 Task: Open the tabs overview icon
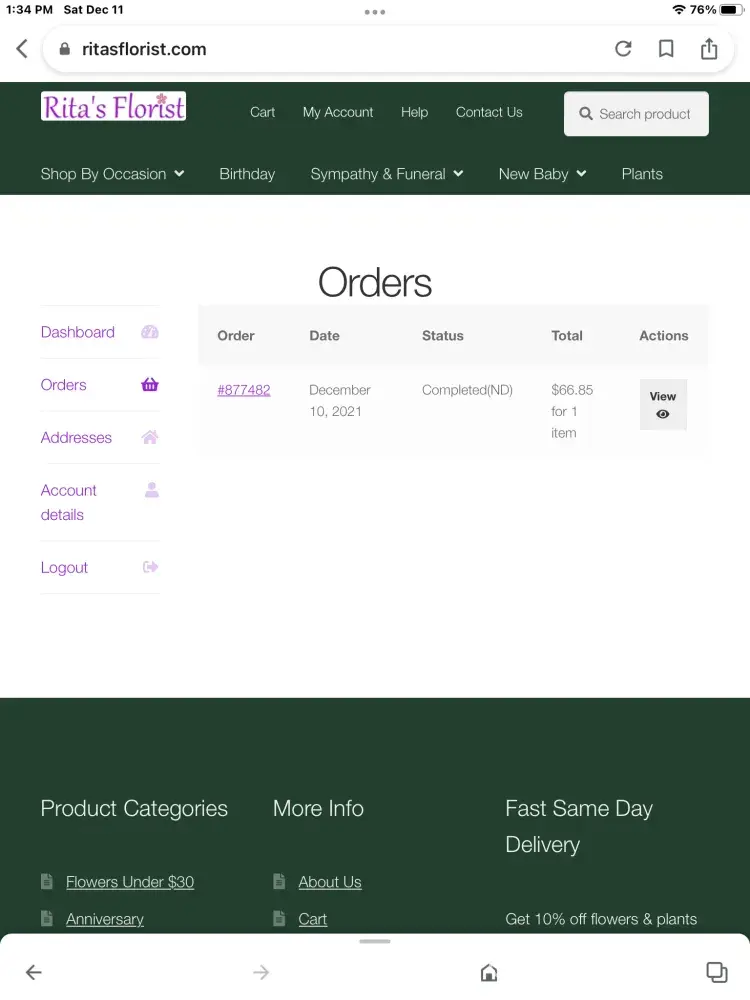coord(717,972)
